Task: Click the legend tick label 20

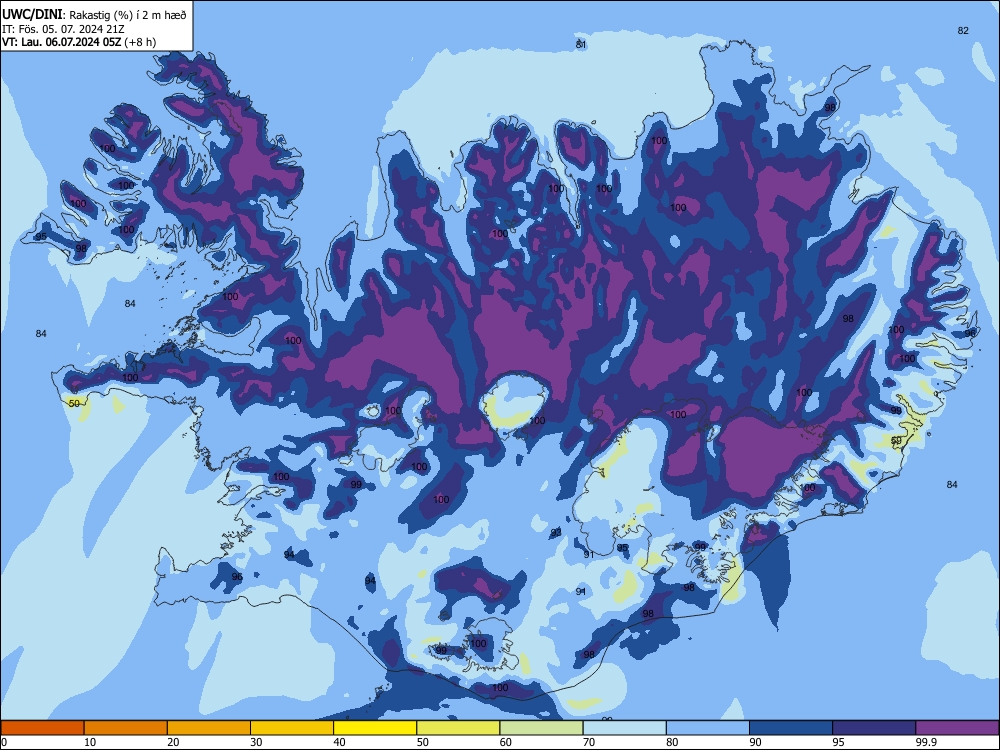Action: 173,742
